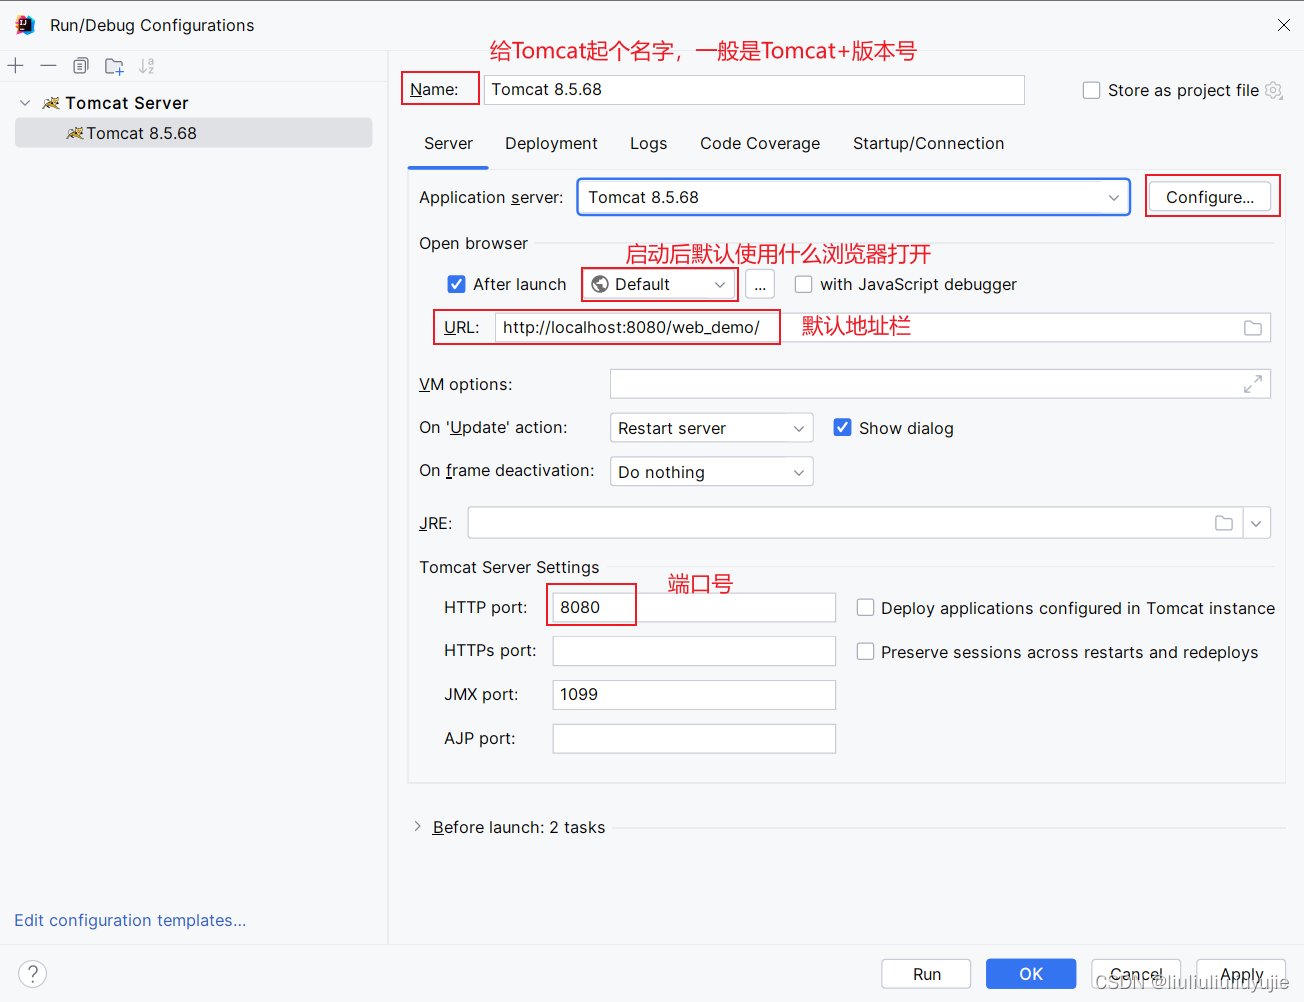Browse folder icon in JRE field

(x=1224, y=523)
